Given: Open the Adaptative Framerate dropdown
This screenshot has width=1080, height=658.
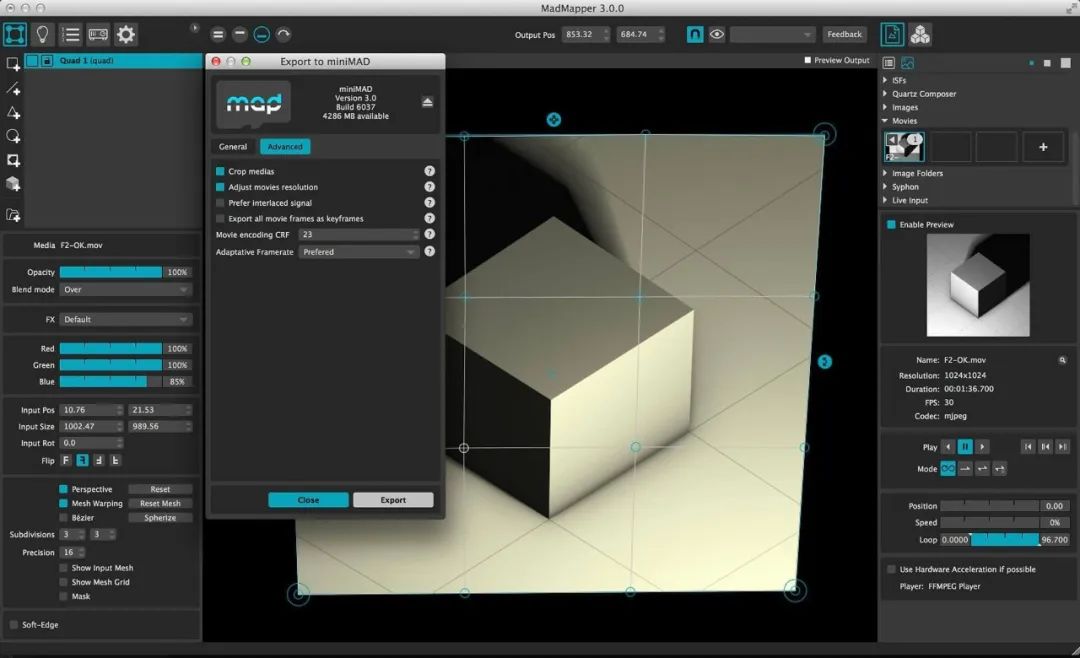Looking at the screenshot, I should click(358, 251).
